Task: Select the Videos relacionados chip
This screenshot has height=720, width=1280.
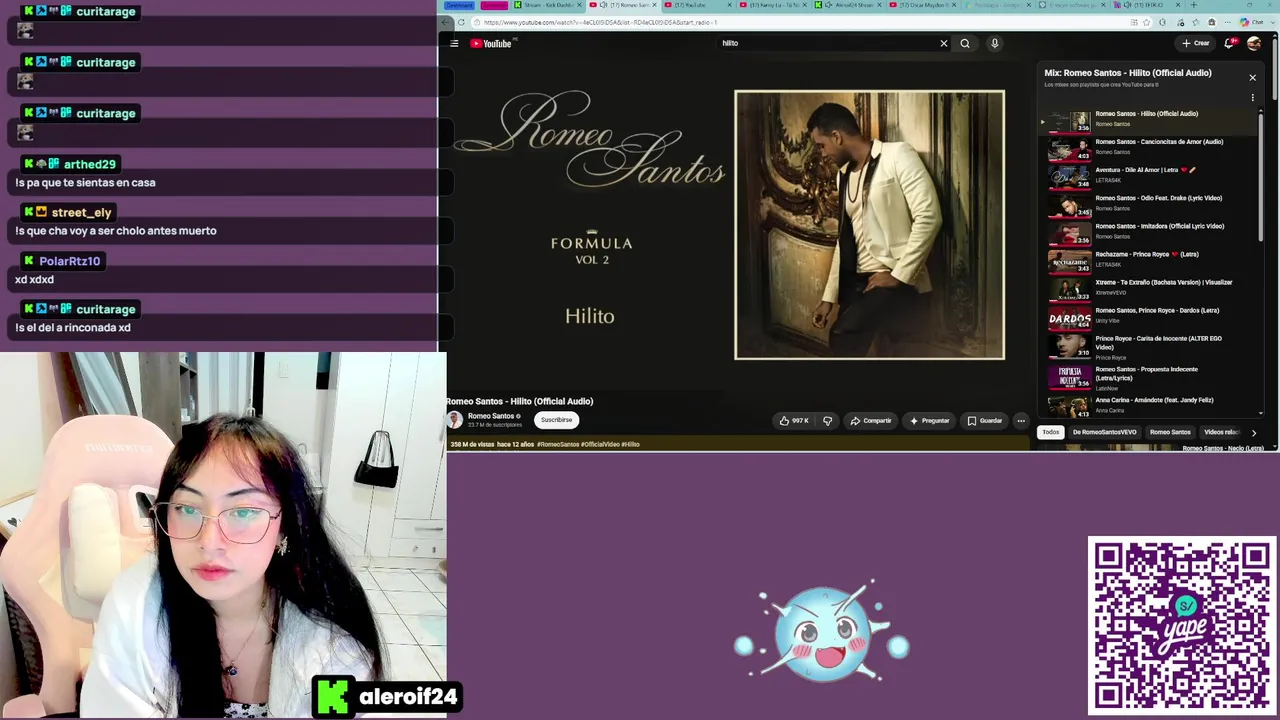Action: tap(1221, 432)
